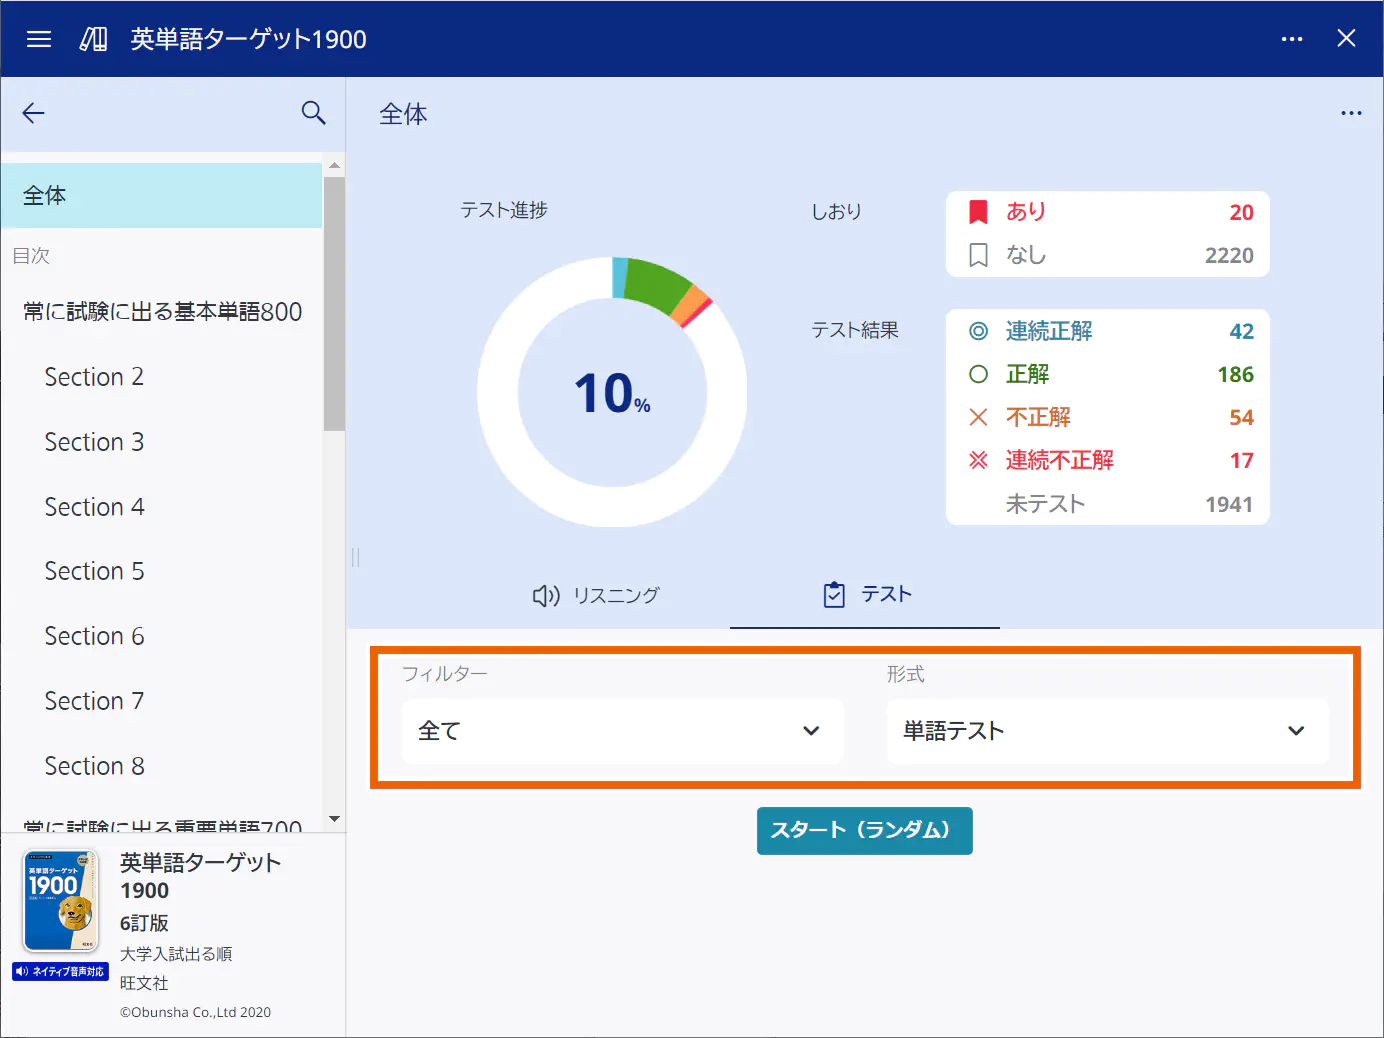Viewport: 1384px width, 1038px height.
Task: Click the 正解 result row
Action: pyautogui.click(x=1108, y=374)
